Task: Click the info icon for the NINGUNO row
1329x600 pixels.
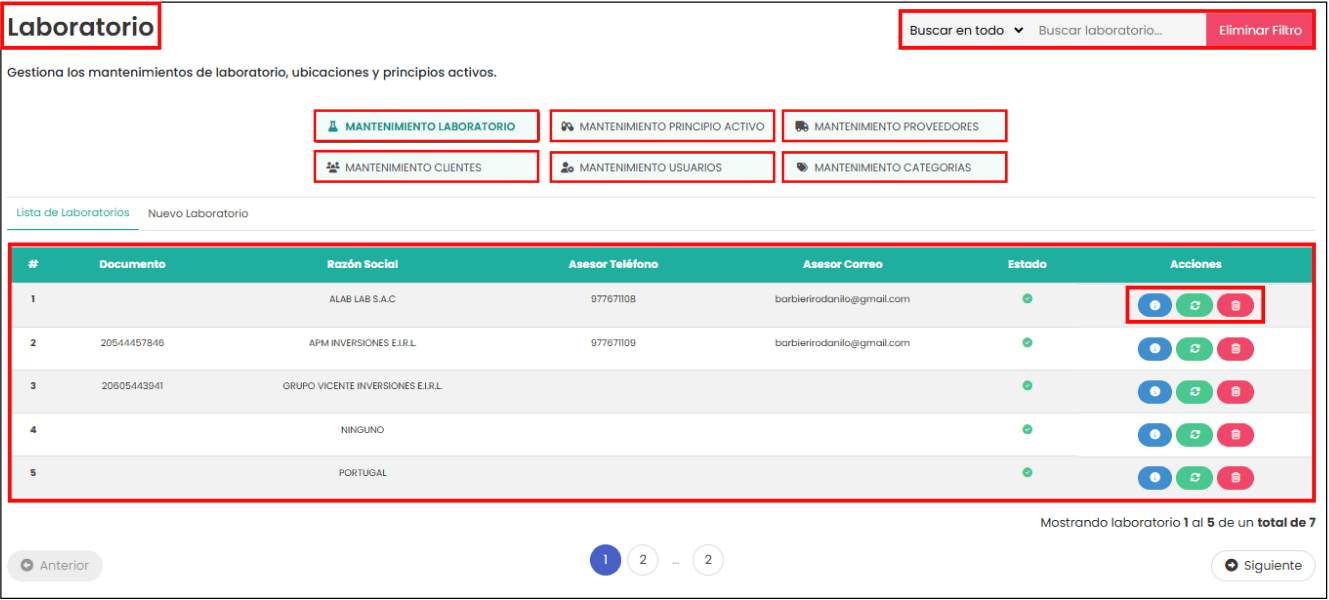Action: (1155, 435)
